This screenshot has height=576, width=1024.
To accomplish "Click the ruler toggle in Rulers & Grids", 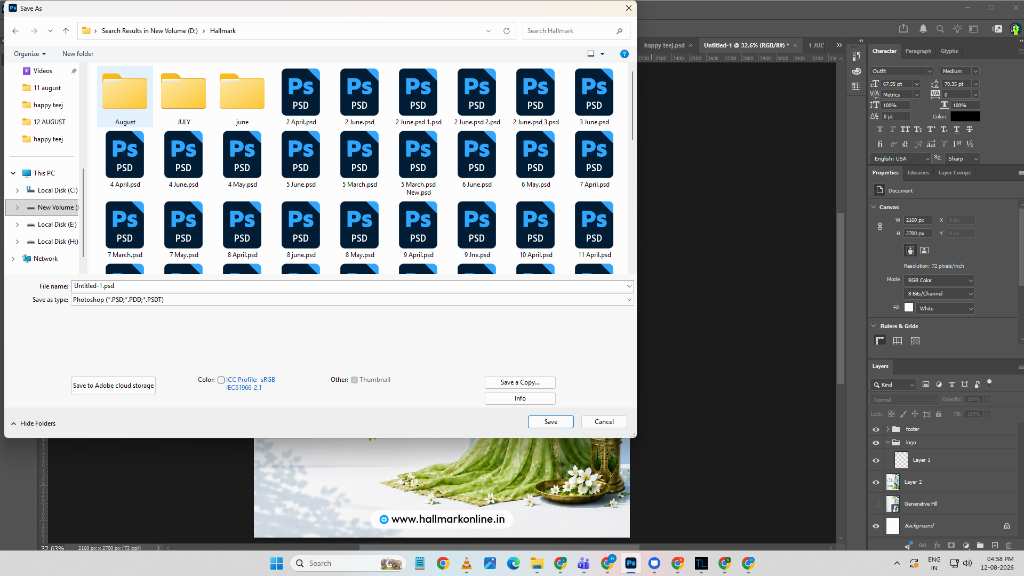I will click(x=880, y=341).
